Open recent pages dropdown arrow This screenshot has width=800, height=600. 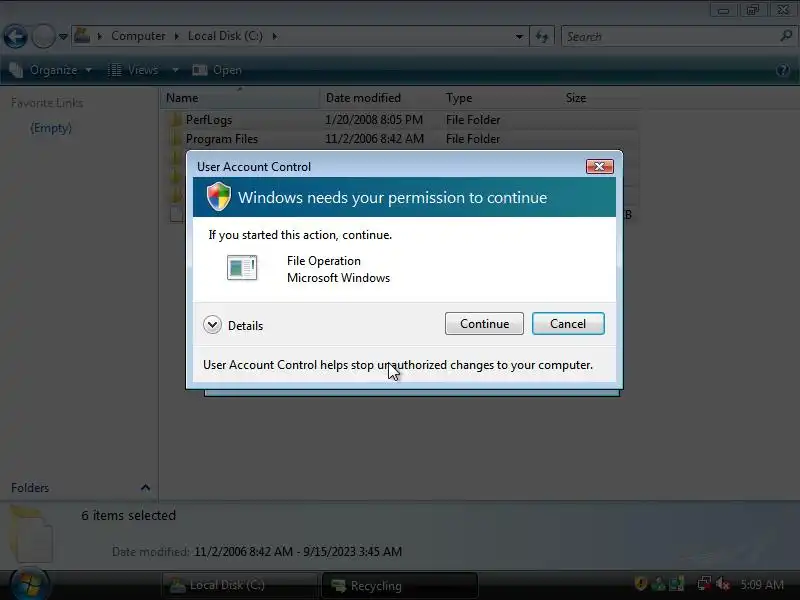tap(63, 37)
